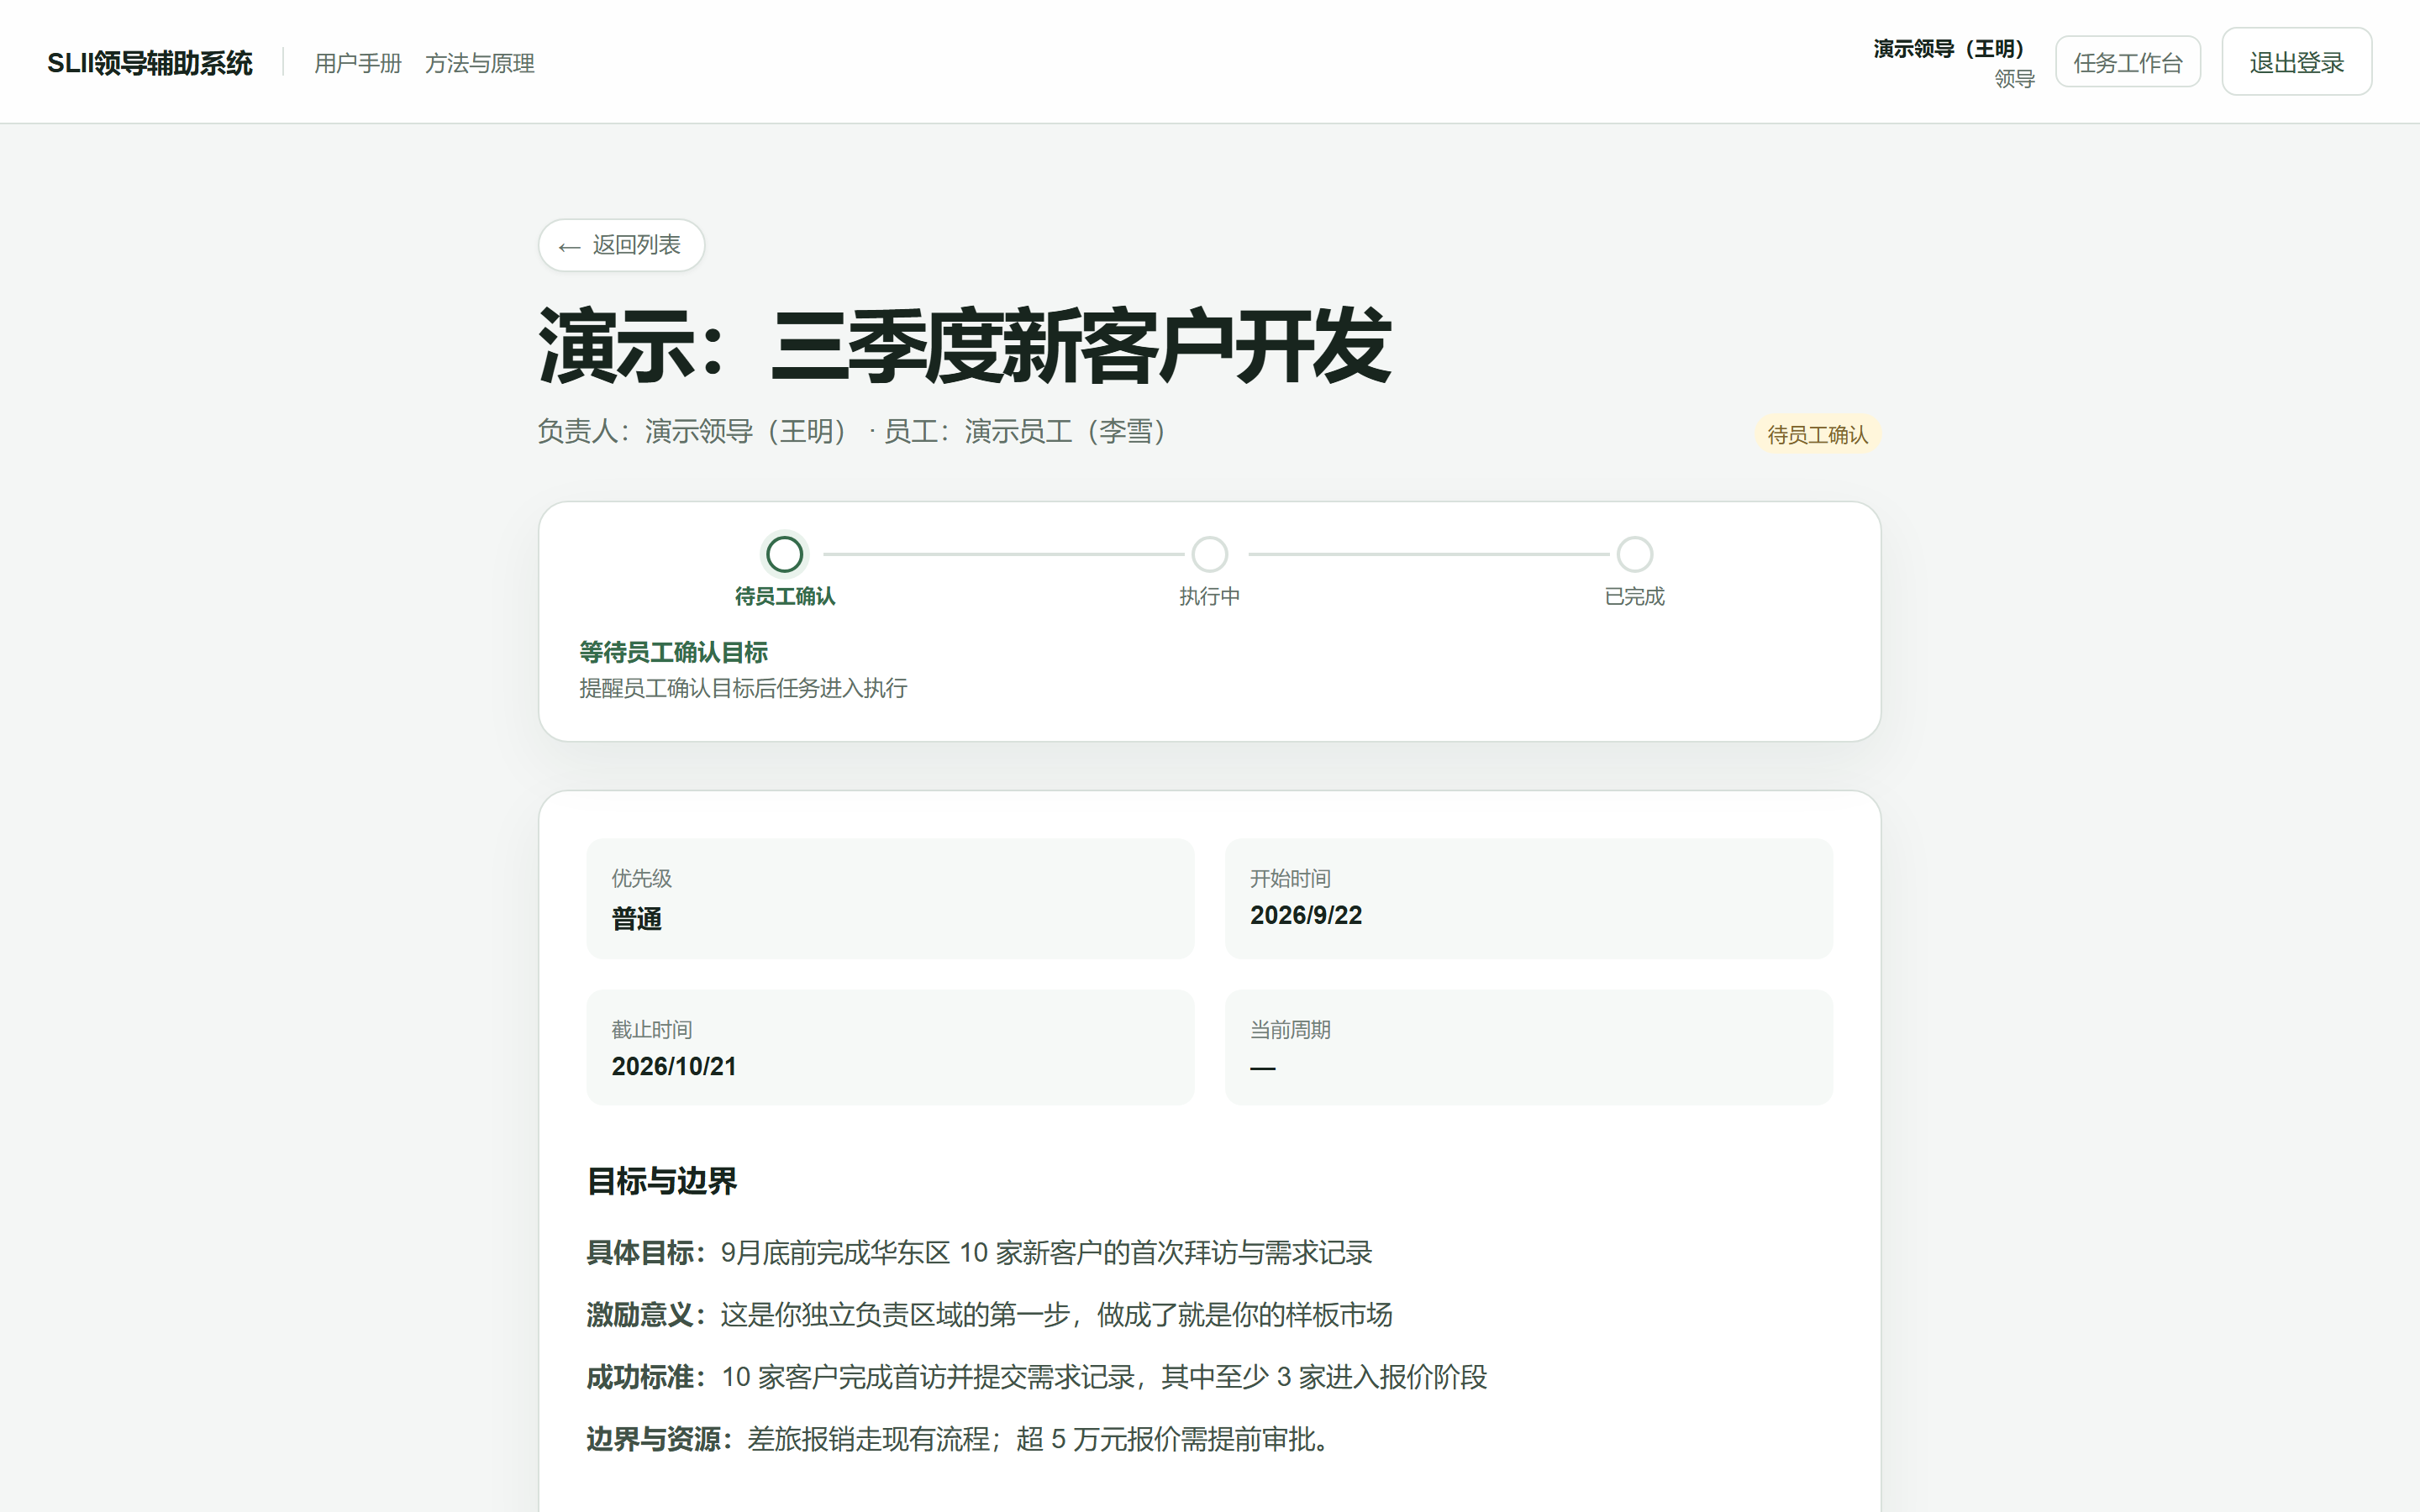Click the 优先级 value 普通

tap(636, 918)
